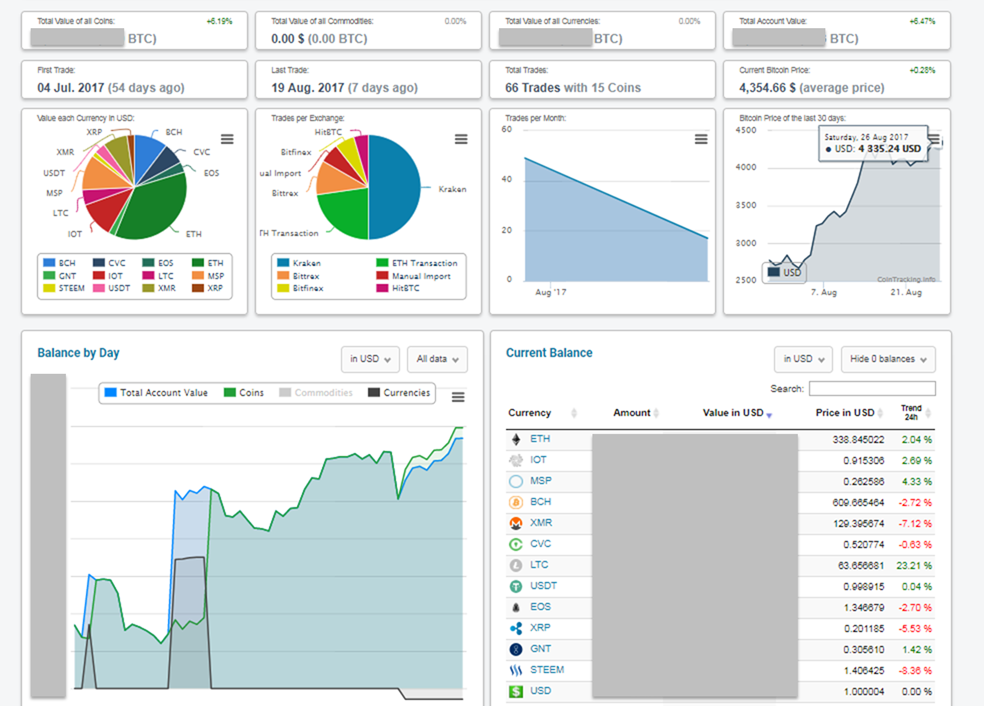Toggle HitBTC in exchange pie legend

click(398, 289)
